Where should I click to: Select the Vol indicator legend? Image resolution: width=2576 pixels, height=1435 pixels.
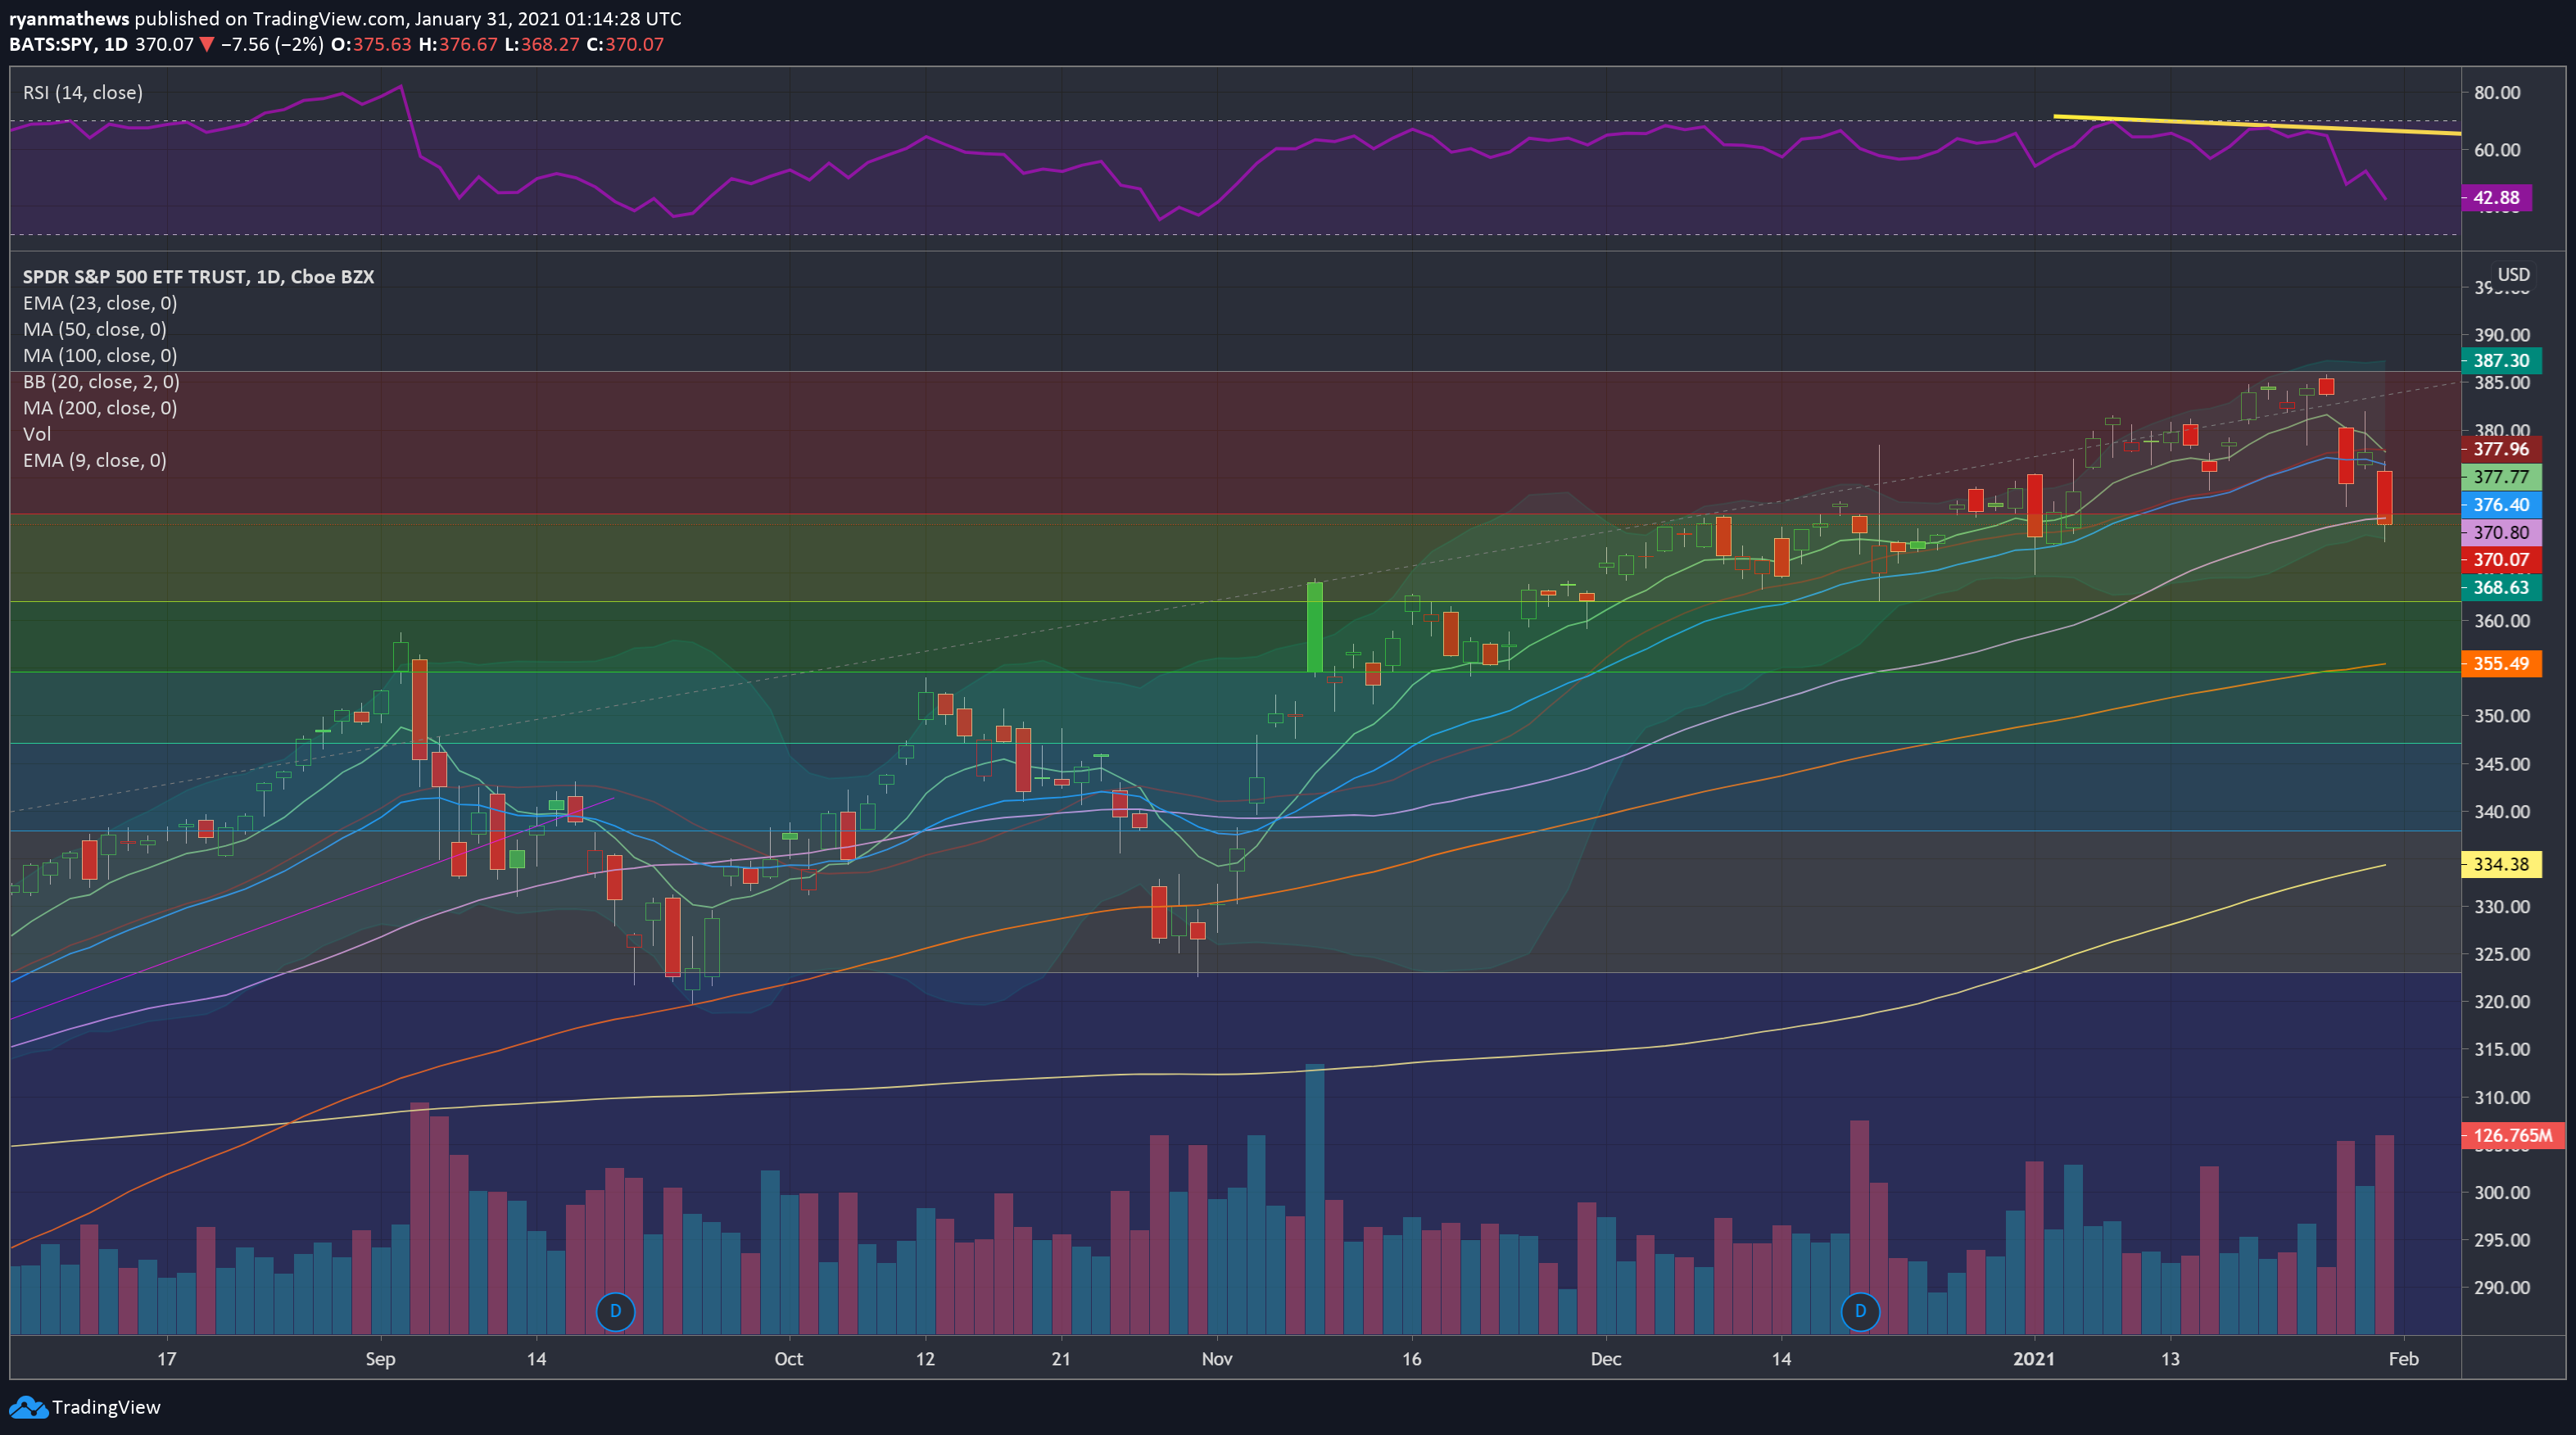pos(37,434)
